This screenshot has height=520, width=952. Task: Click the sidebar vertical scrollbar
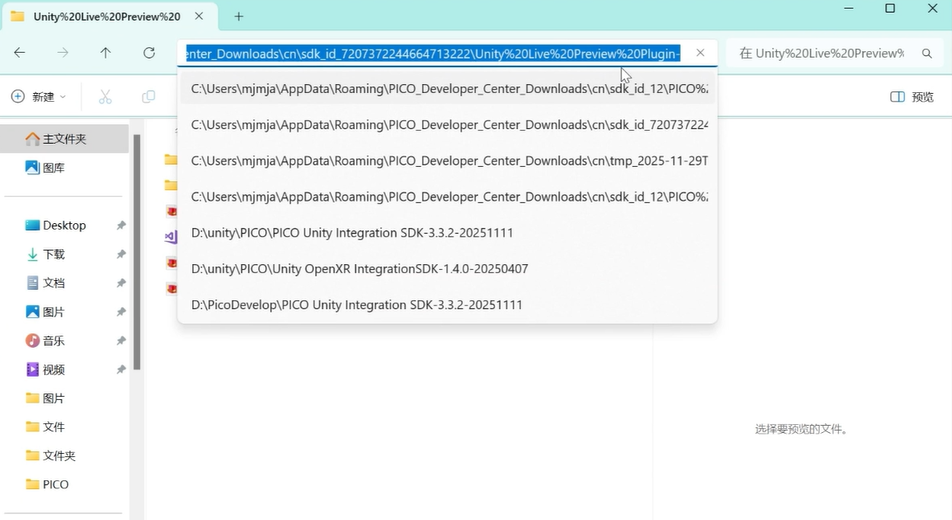[137, 252]
